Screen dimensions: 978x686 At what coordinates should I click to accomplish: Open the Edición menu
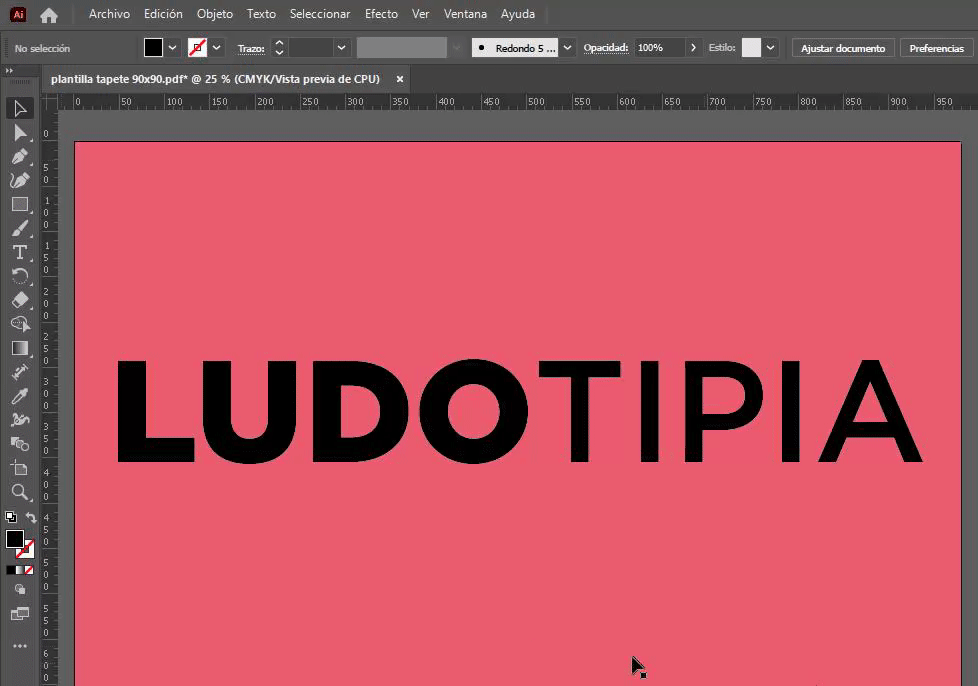tap(163, 14)
